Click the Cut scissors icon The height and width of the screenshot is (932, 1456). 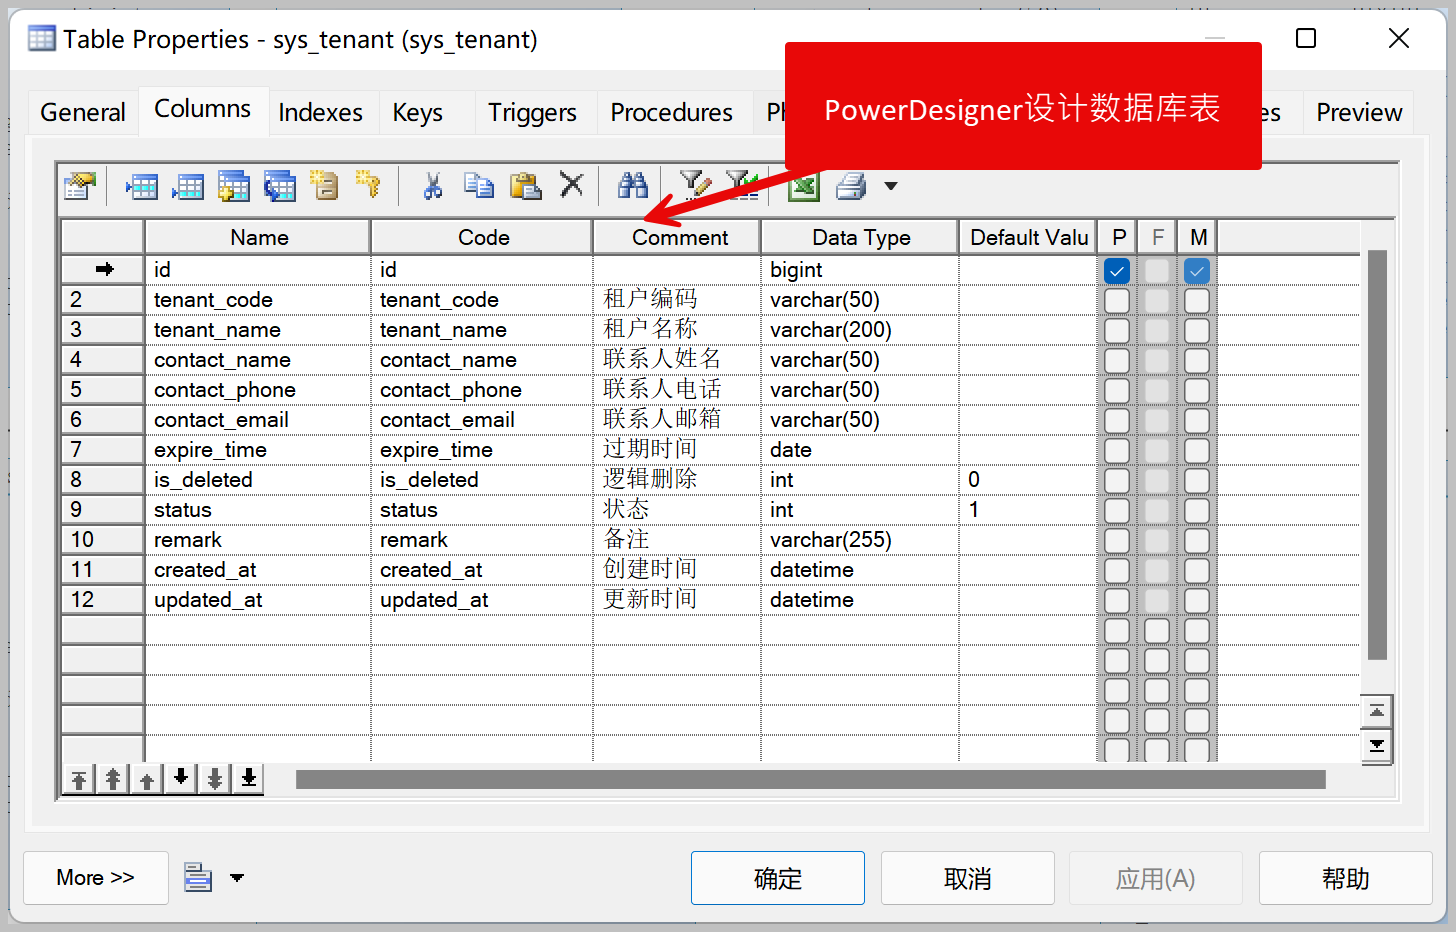click(x=432, y=186)
